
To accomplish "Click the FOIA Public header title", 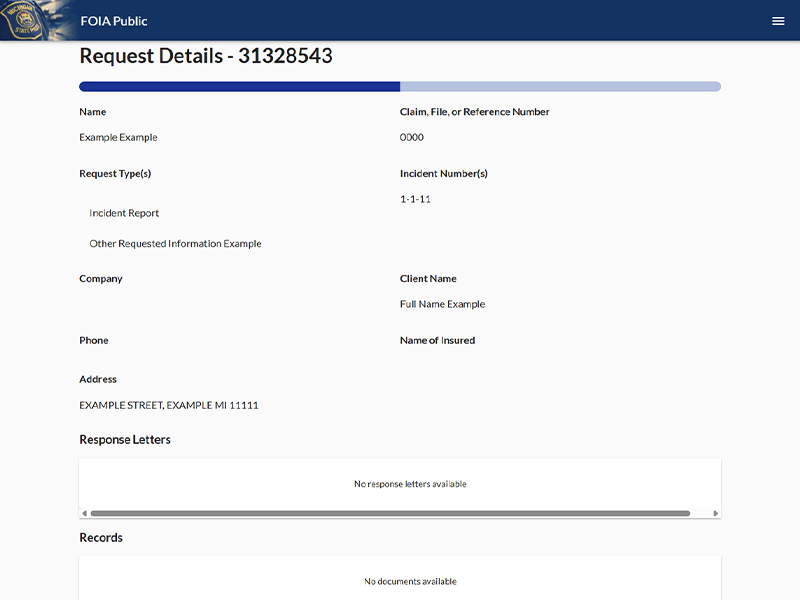I will pyautogui.click(x=114, y=21).
